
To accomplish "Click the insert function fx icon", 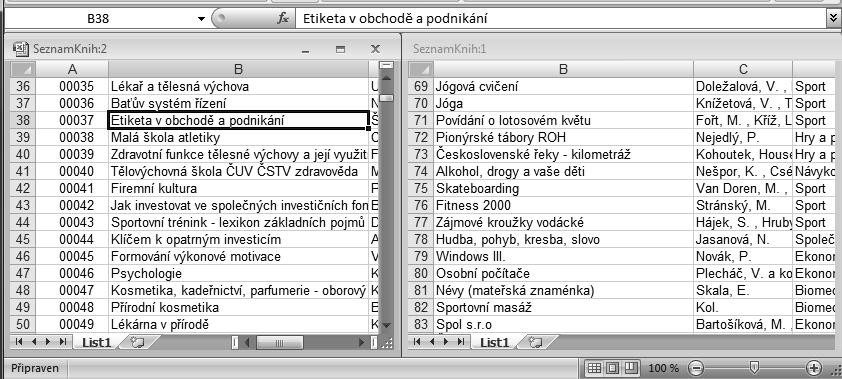I will coord(283,19).
